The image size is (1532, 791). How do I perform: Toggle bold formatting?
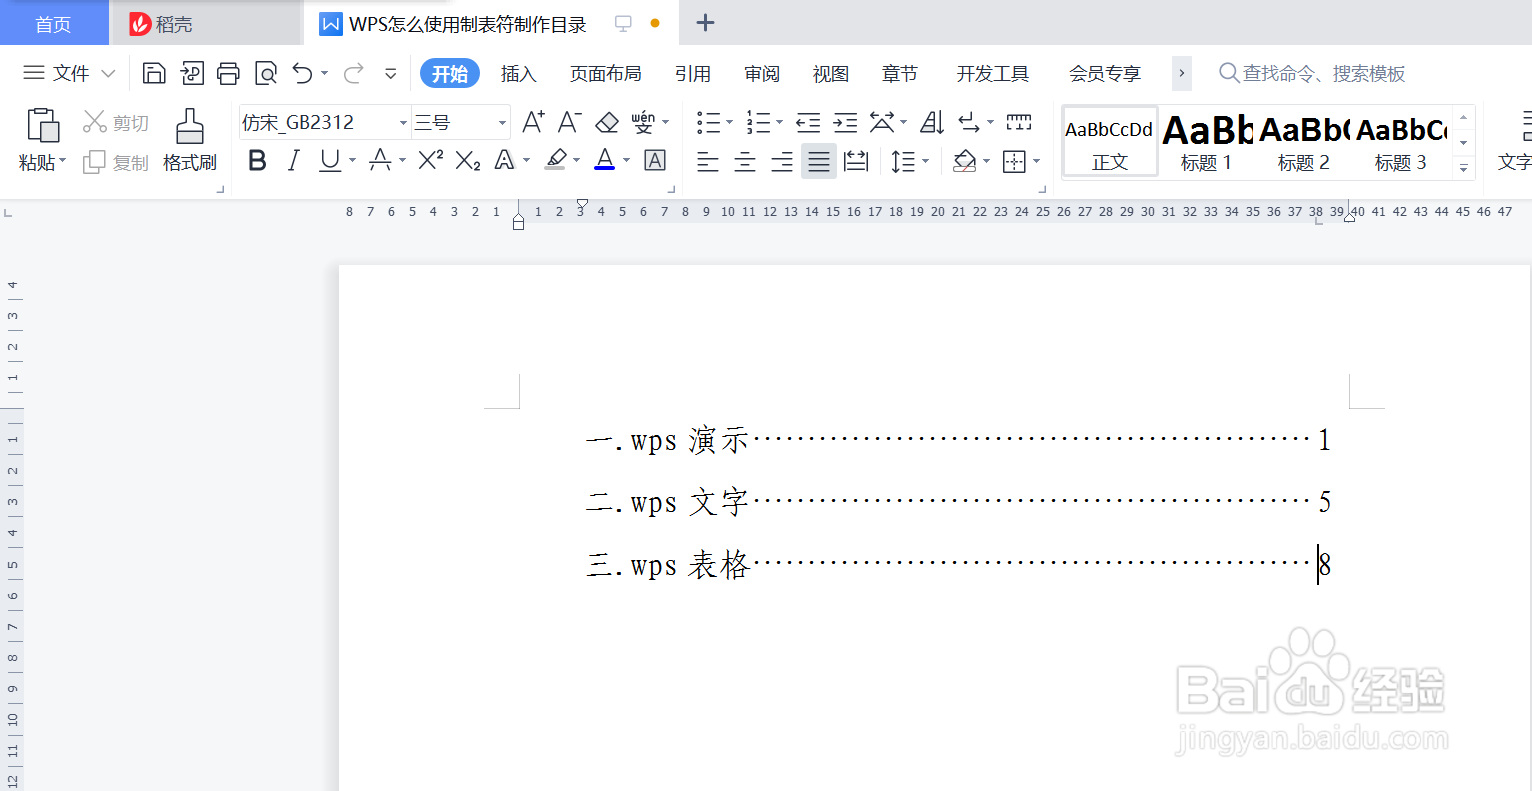tap(257, 160)
